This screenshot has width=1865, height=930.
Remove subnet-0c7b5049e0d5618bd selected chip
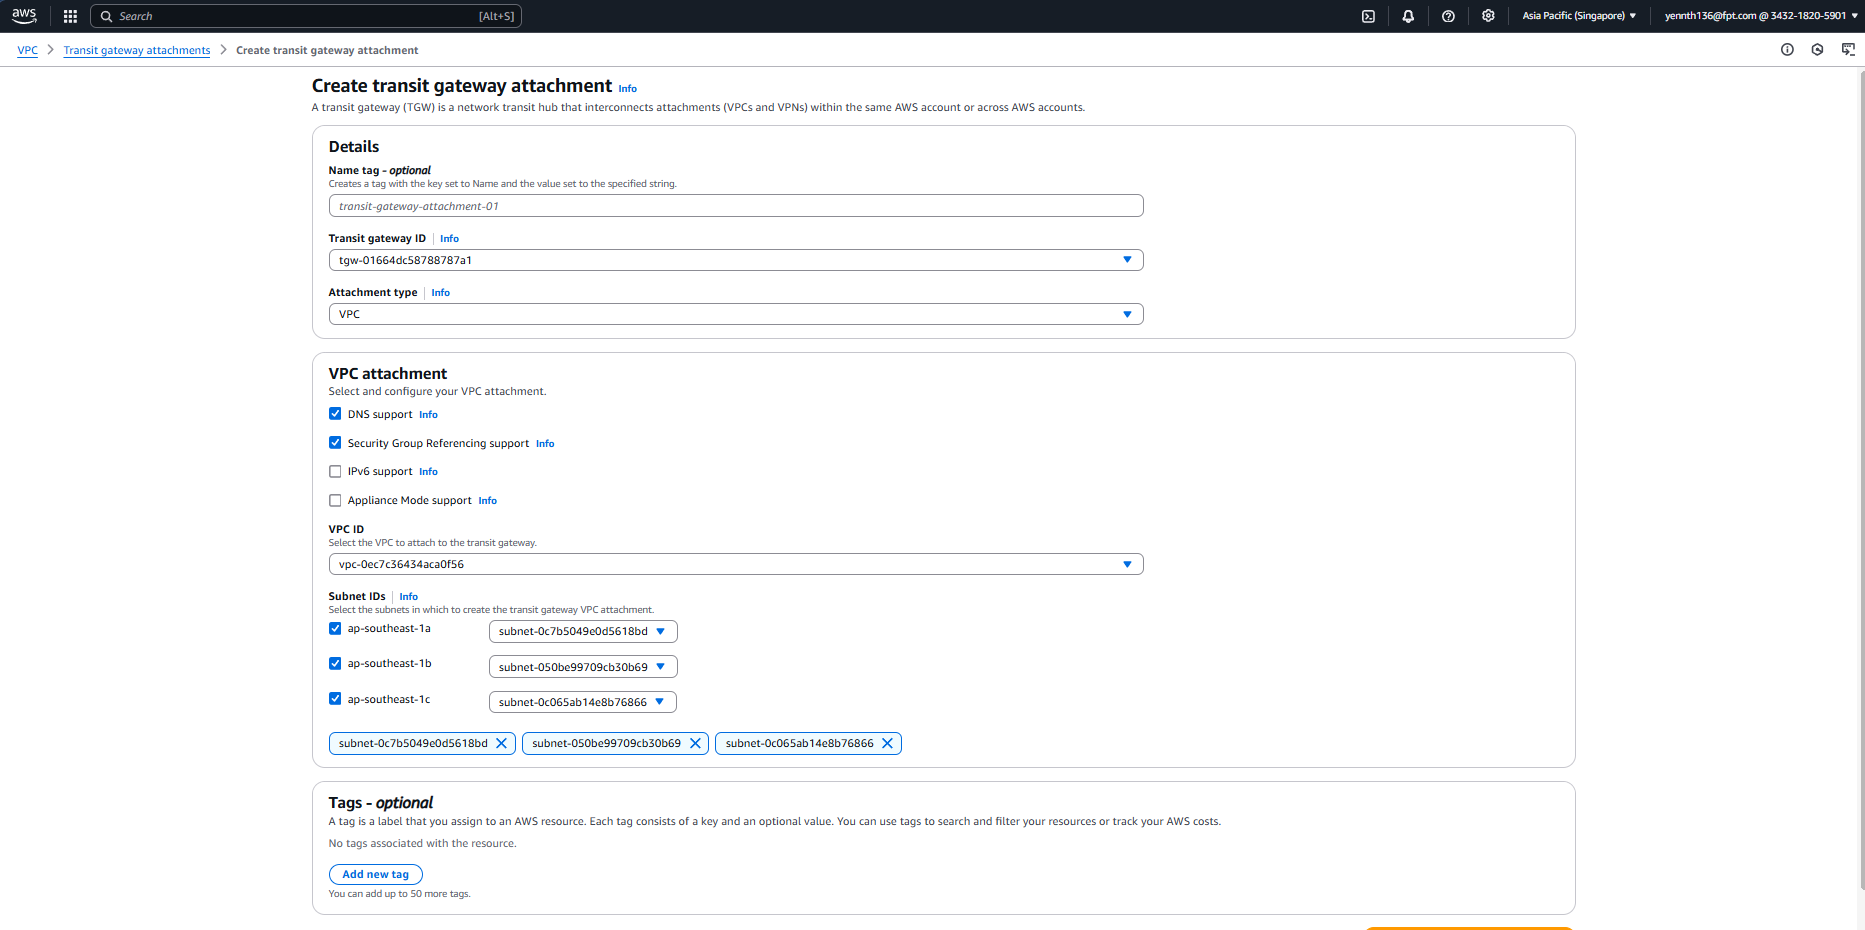502,743
